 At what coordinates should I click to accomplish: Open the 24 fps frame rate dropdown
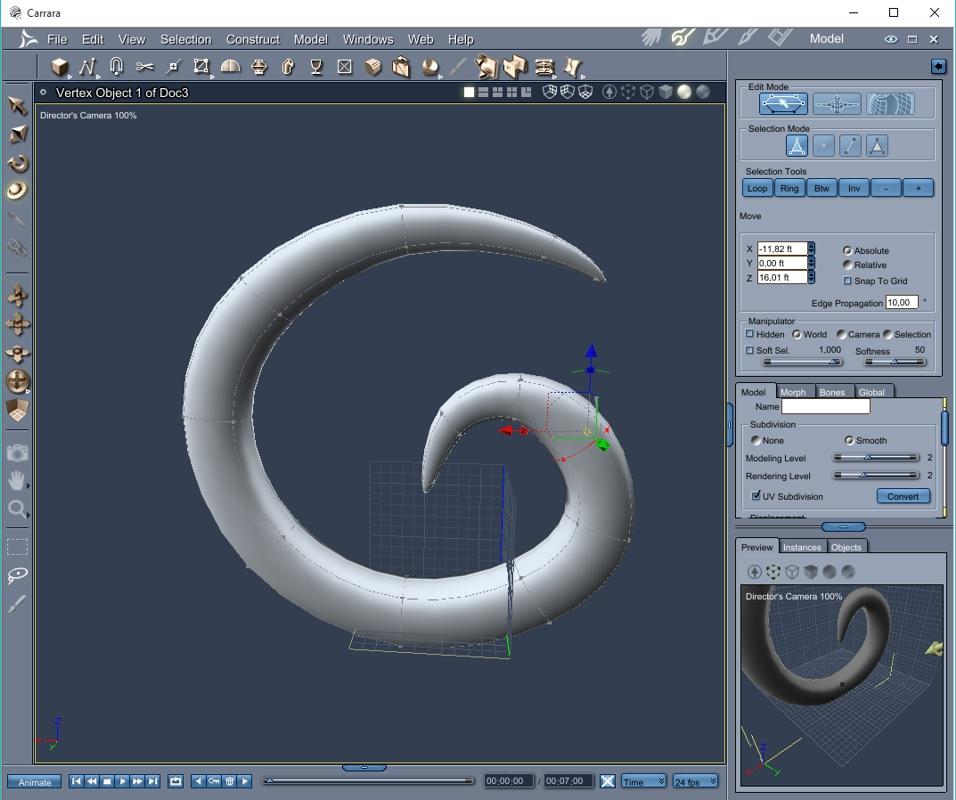[x=694, y=781]
